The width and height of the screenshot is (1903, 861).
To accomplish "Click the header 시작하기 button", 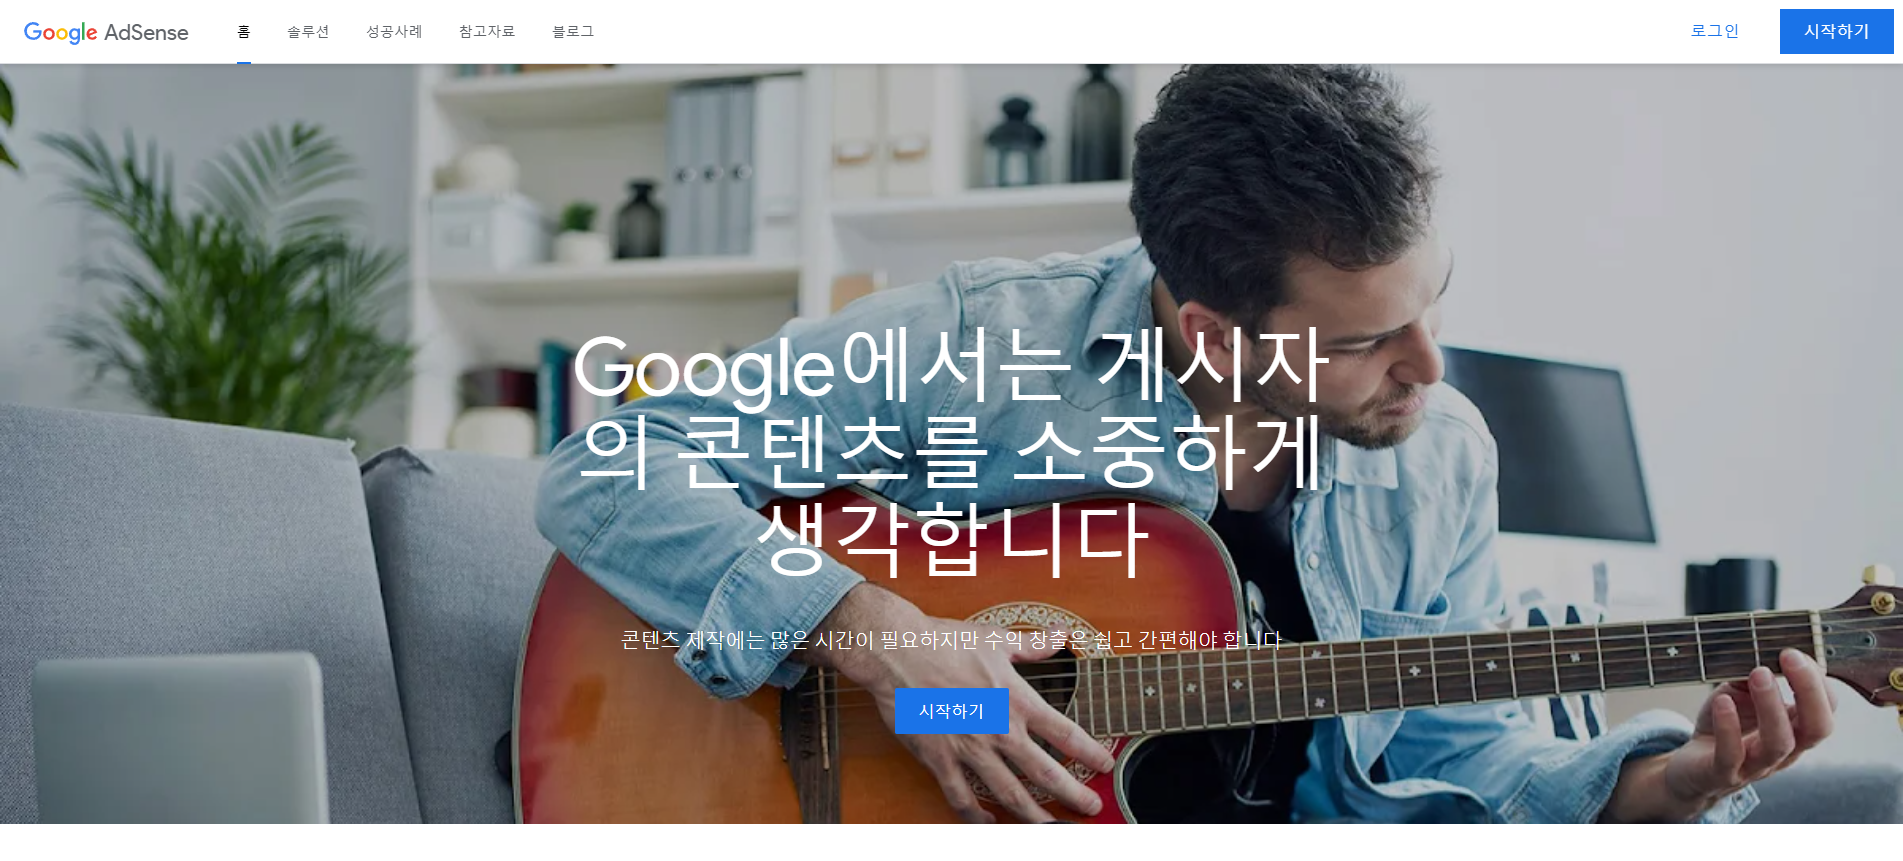I will [1836, 31].
